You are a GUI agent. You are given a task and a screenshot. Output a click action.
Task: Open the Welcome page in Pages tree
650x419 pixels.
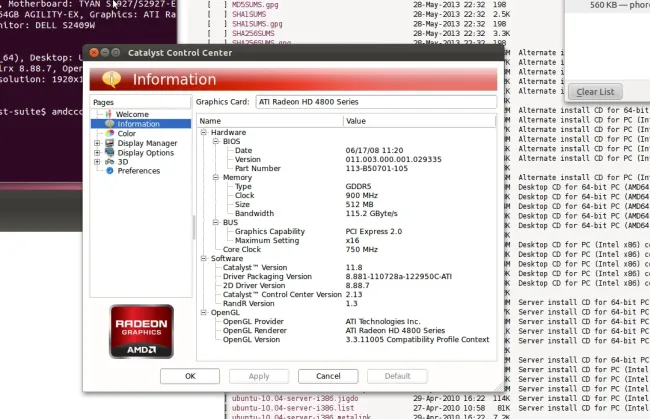tap(132, 114)
